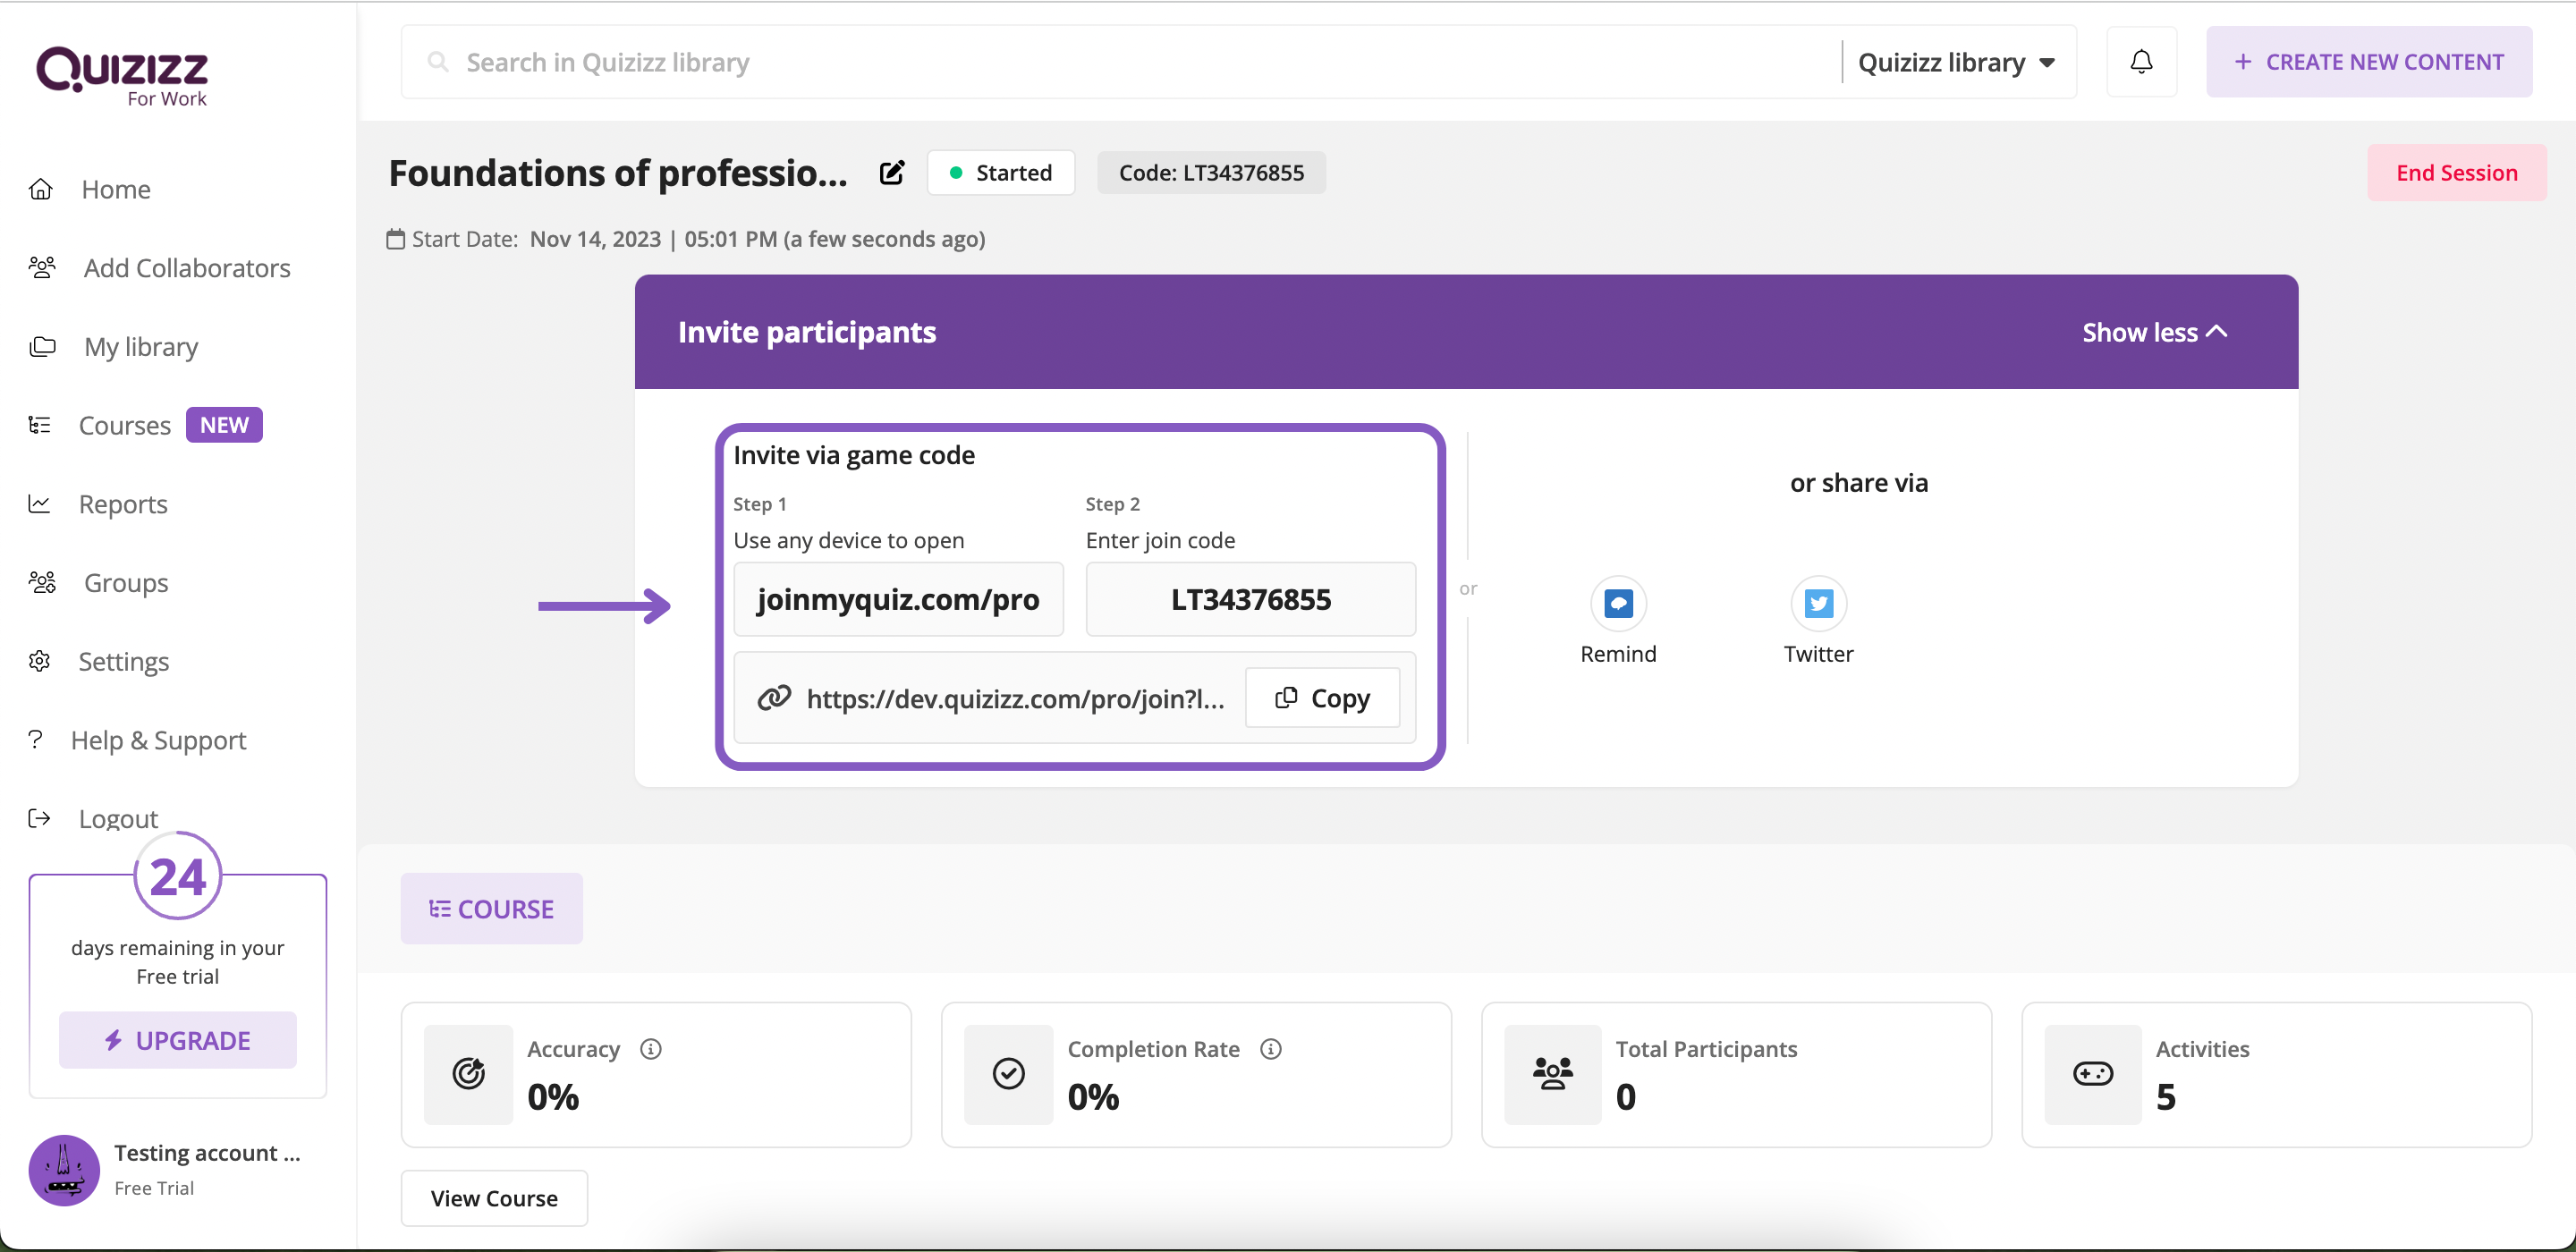Click the Logout arrow icon
The height and width of the screenshot is (1252, 2576).
(39, 818)
